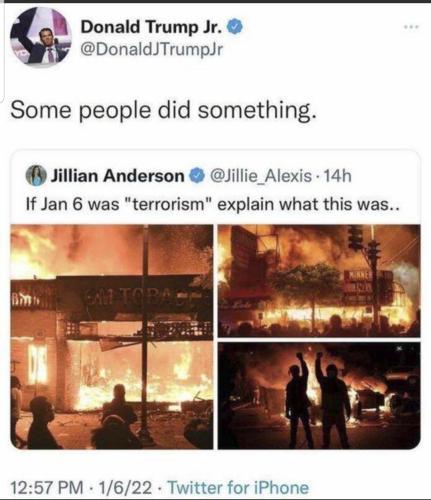The height and width of the screenshot is (500, 431).
Task: Open Jillian Anderson's small avatar
Action: 36,176
